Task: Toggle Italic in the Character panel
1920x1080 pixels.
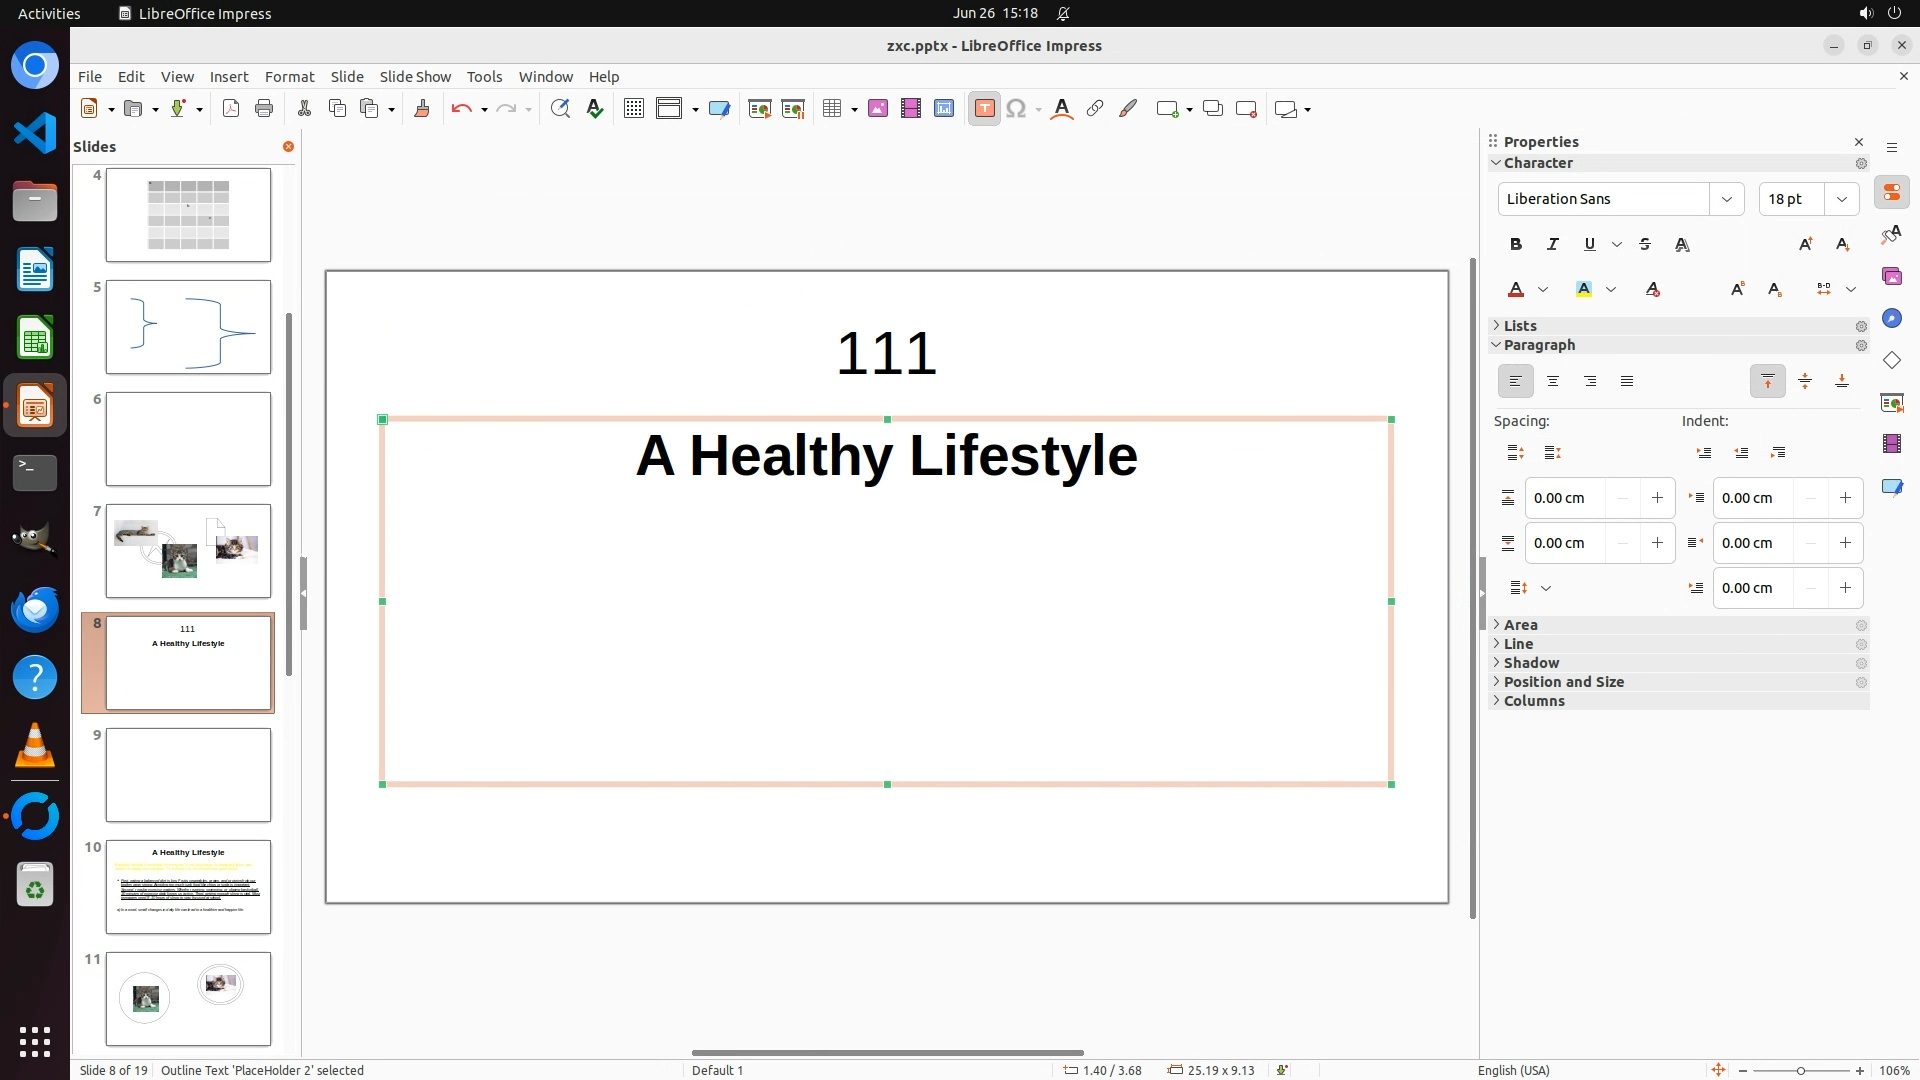Action: point(1552,244)
